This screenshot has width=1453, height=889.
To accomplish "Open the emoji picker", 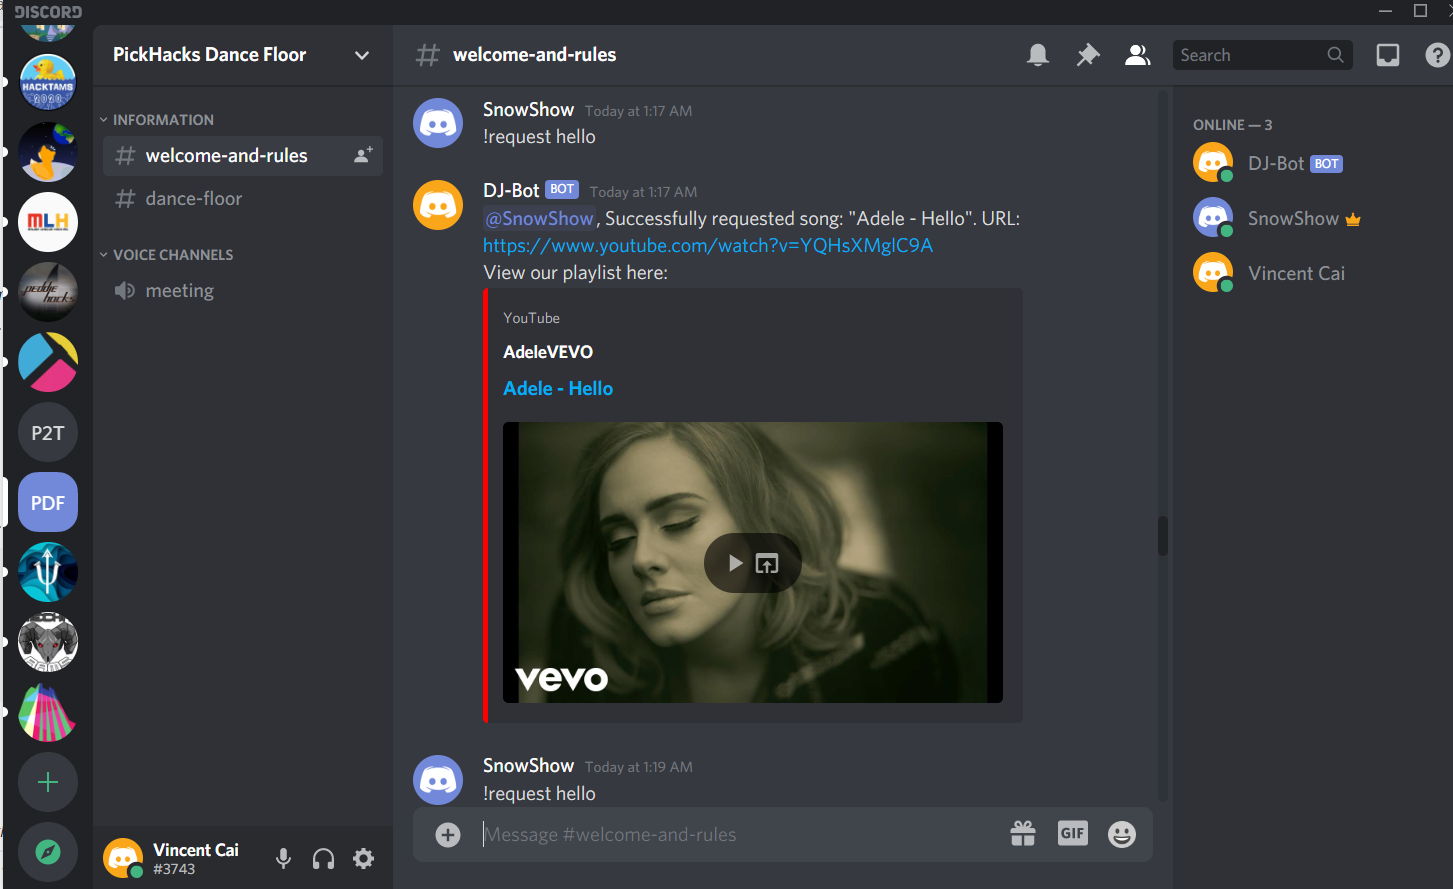I will 1122,834.
